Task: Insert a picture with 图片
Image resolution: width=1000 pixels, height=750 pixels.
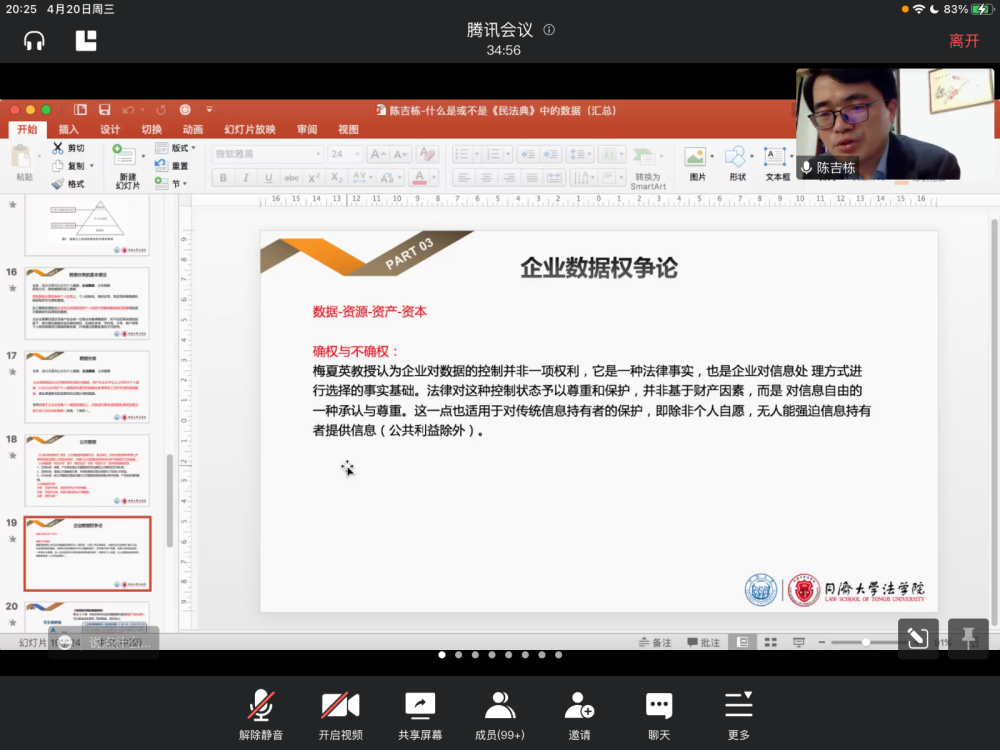Action: pyautogui.click(x=697, y=164)
